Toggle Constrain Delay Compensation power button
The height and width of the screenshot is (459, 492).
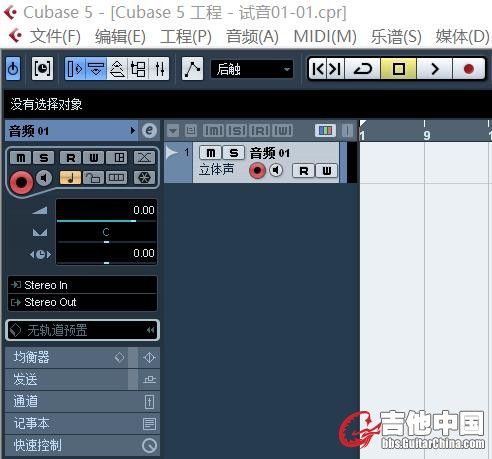tap(13, 69)
